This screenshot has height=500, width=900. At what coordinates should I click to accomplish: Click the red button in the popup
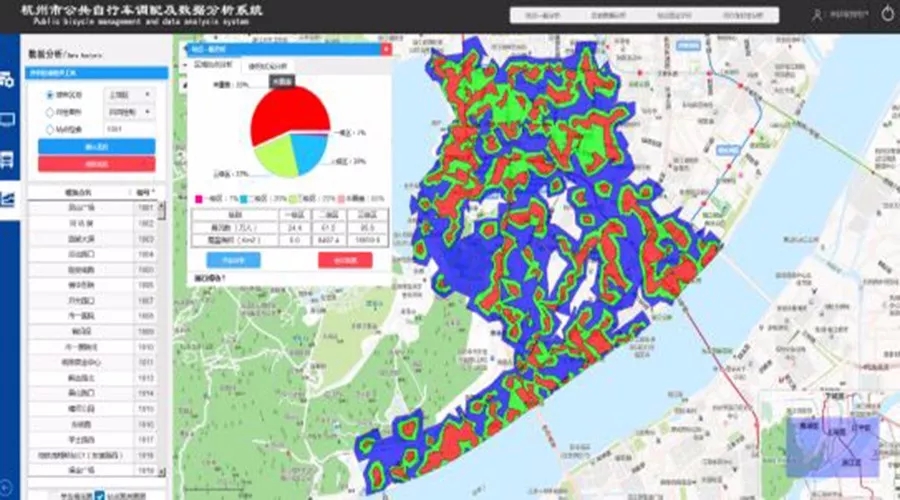coord(345,260)
